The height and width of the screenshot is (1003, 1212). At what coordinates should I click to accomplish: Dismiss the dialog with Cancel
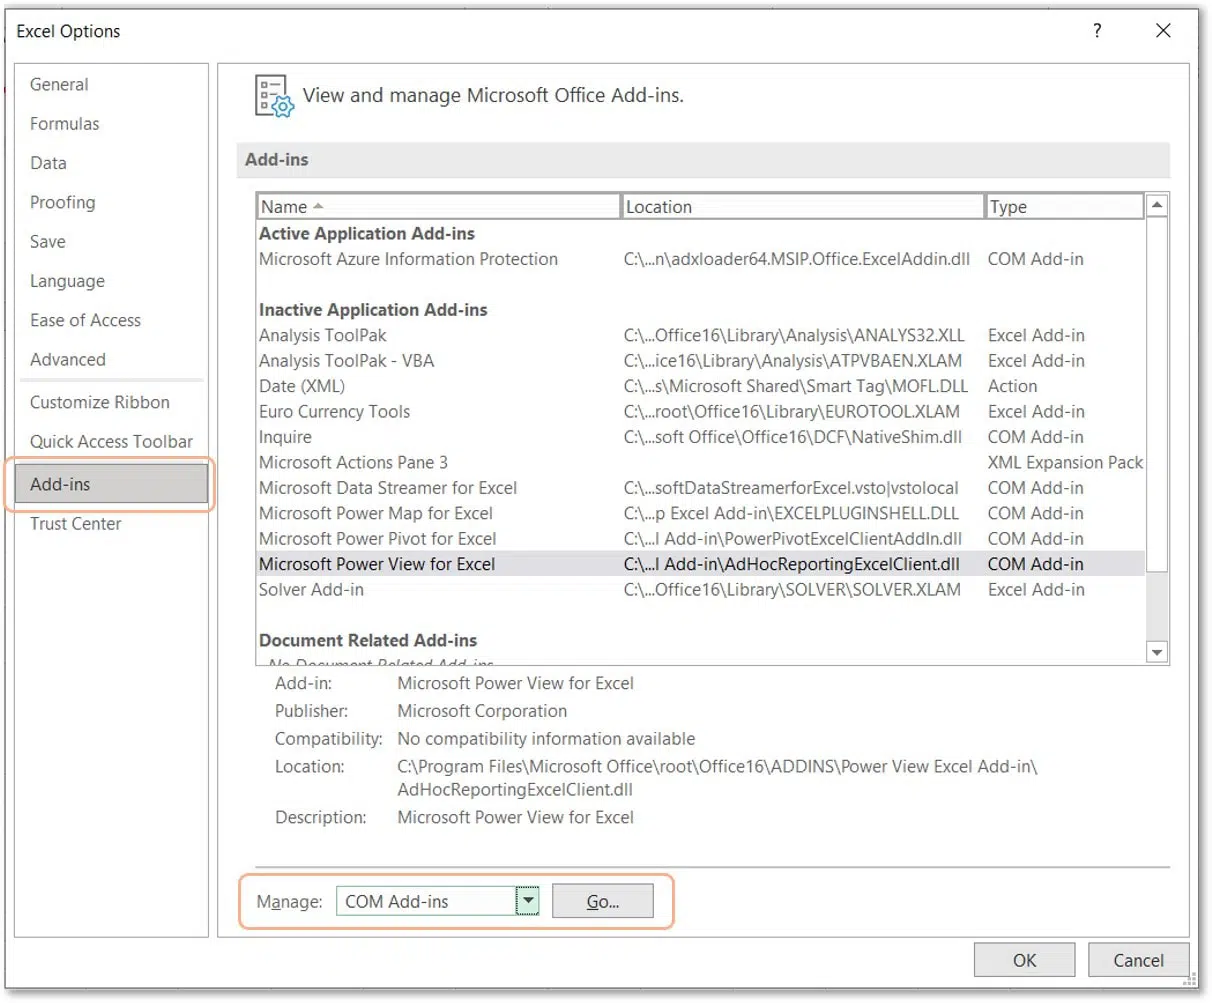click(1138, 959)
